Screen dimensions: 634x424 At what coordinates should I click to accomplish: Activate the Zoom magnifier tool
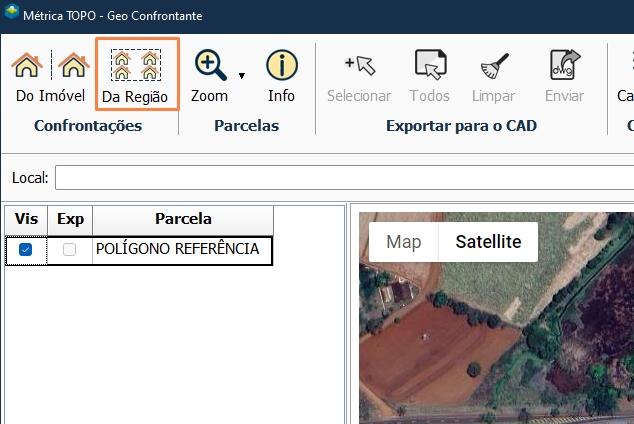(x=210, y=65)
